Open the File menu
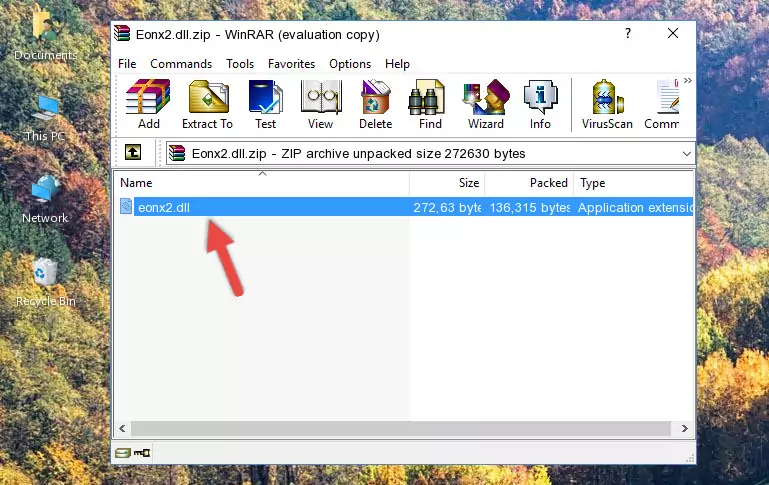The width and height of the screenshot is (769, 485). coord(127,64)
